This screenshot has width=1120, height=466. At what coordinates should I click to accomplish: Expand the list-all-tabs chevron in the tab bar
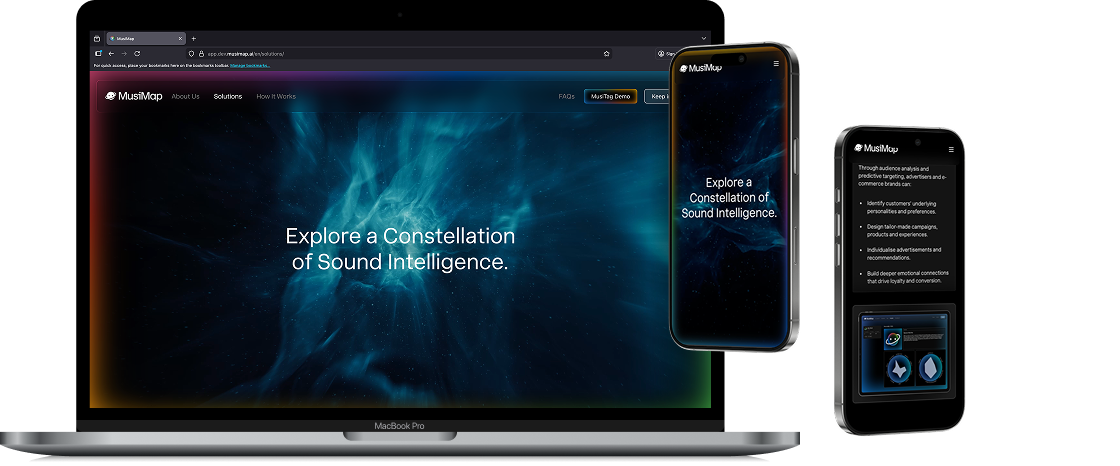click(704, 39)
